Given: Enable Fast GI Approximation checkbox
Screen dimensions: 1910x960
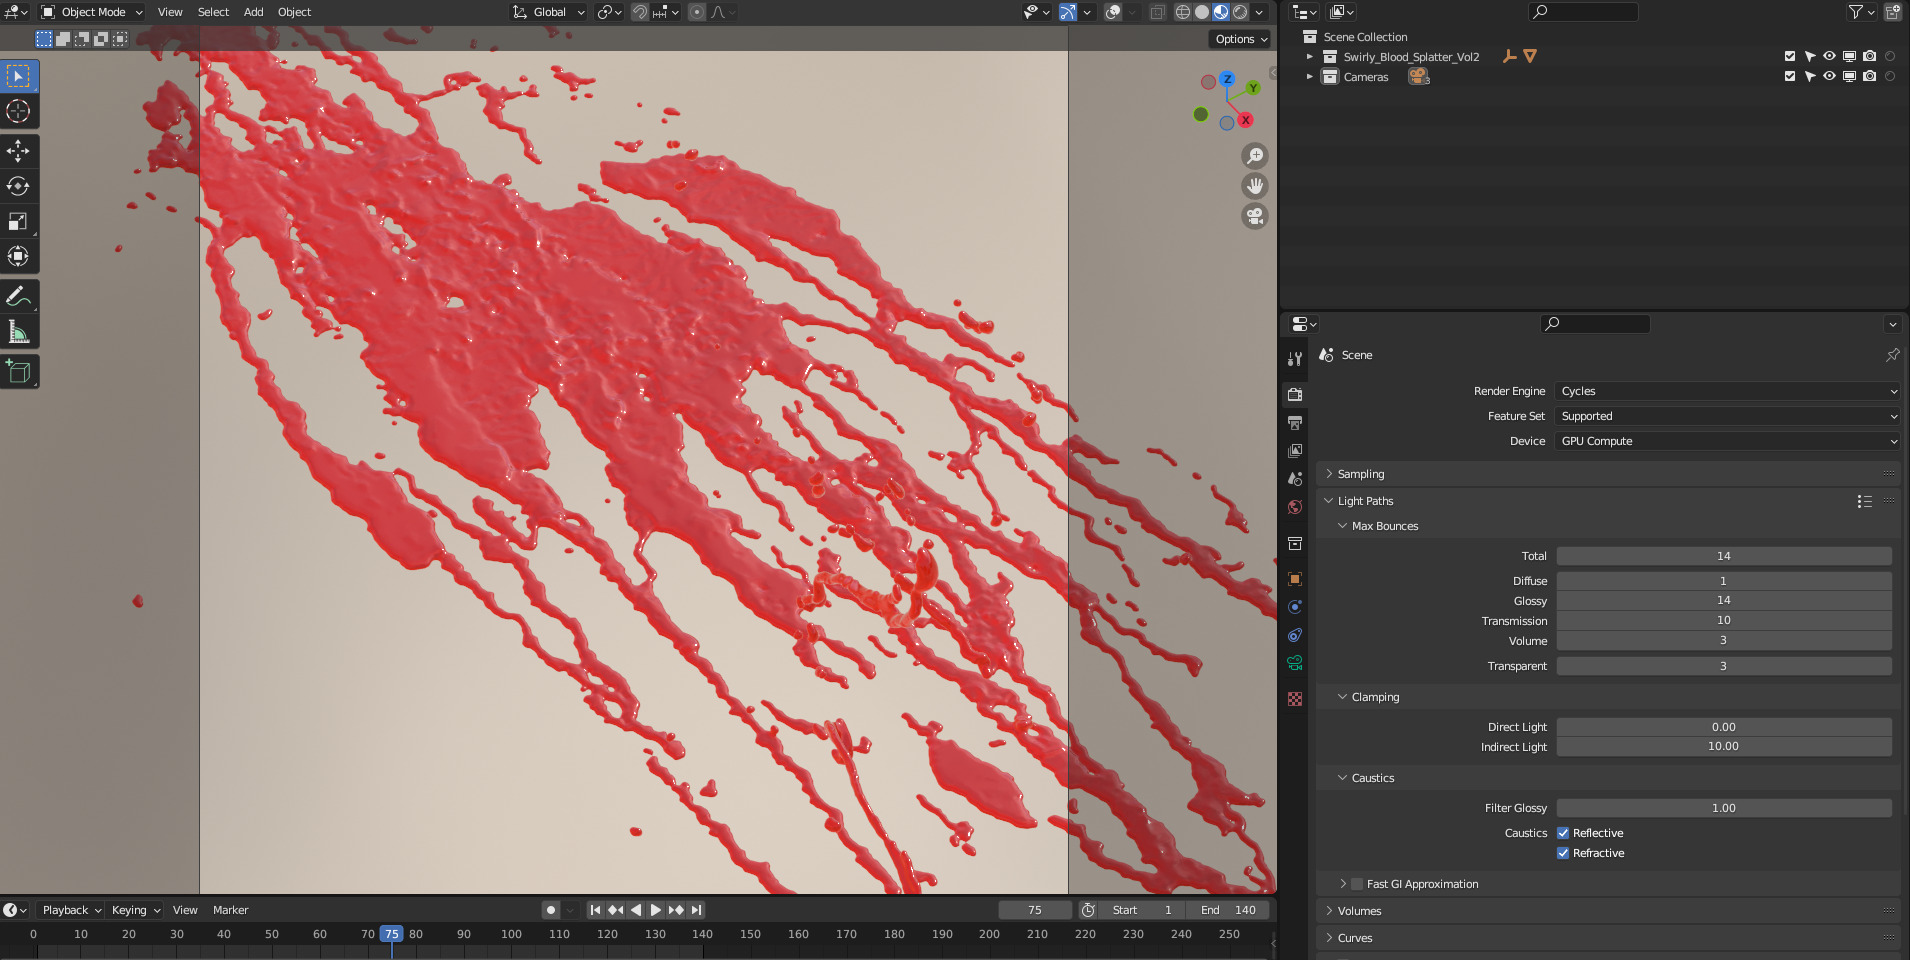Looking at the screenshot, I should tap(1357, 884).
